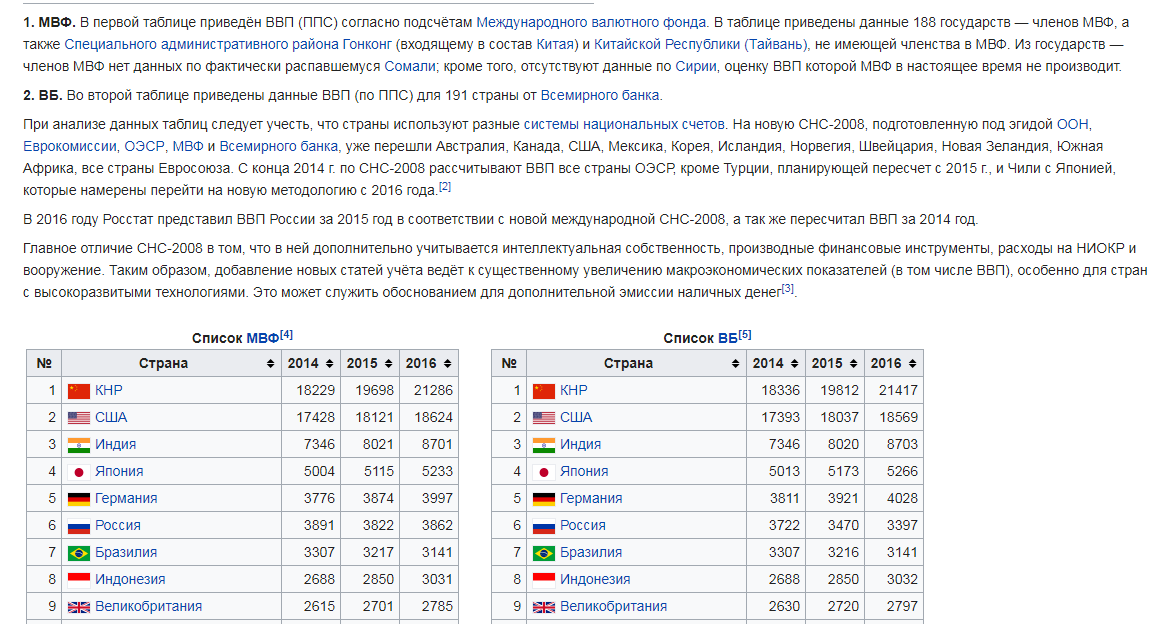Sort IMF table by 2016 column
Image resolution: width=1169 pixels, height=624 pixels.
tap(429, 363)
